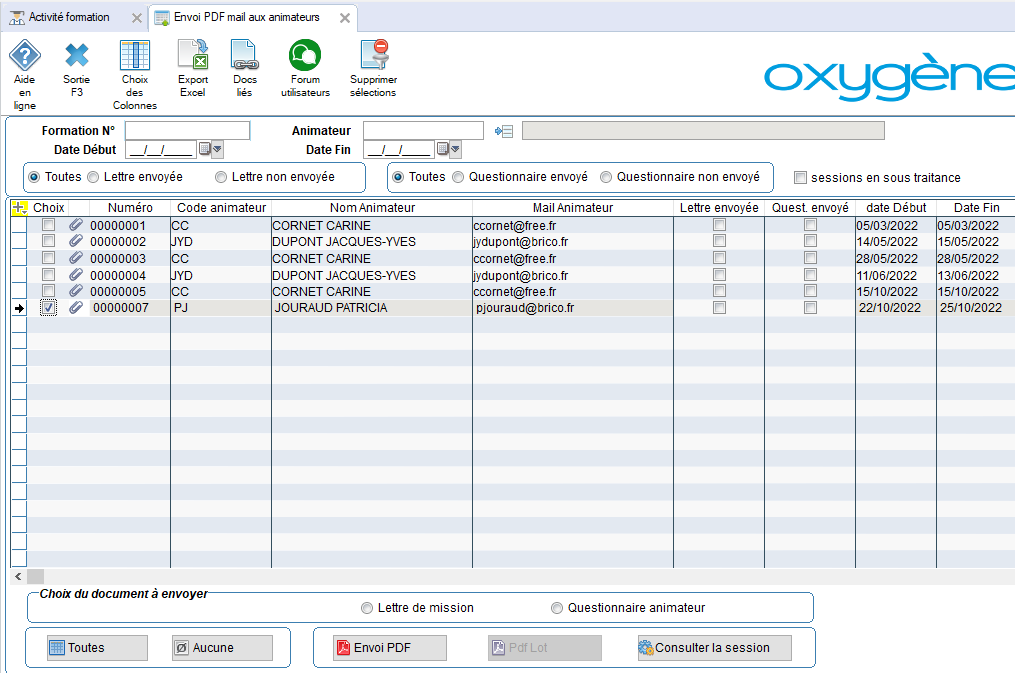Click Consulter la session button
Viewport: 1015px width, 673px height.
[715, 648]
